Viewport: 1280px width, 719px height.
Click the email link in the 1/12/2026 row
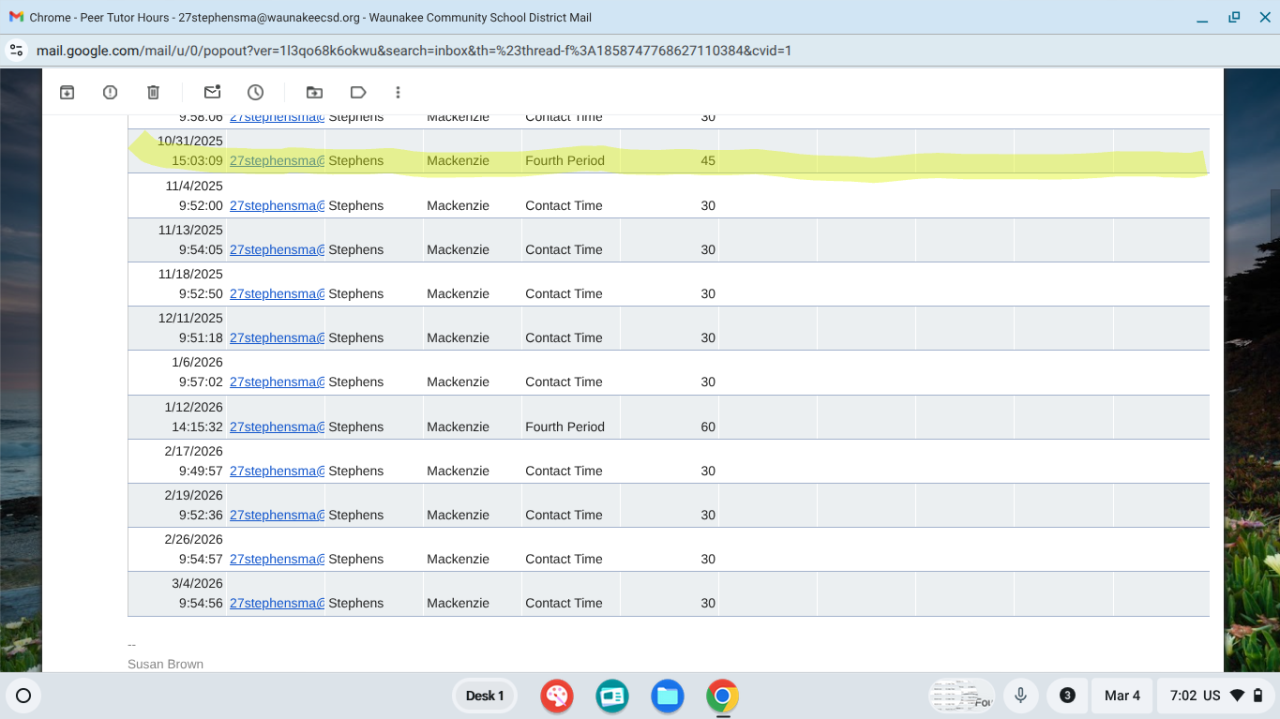click(276, 427)
